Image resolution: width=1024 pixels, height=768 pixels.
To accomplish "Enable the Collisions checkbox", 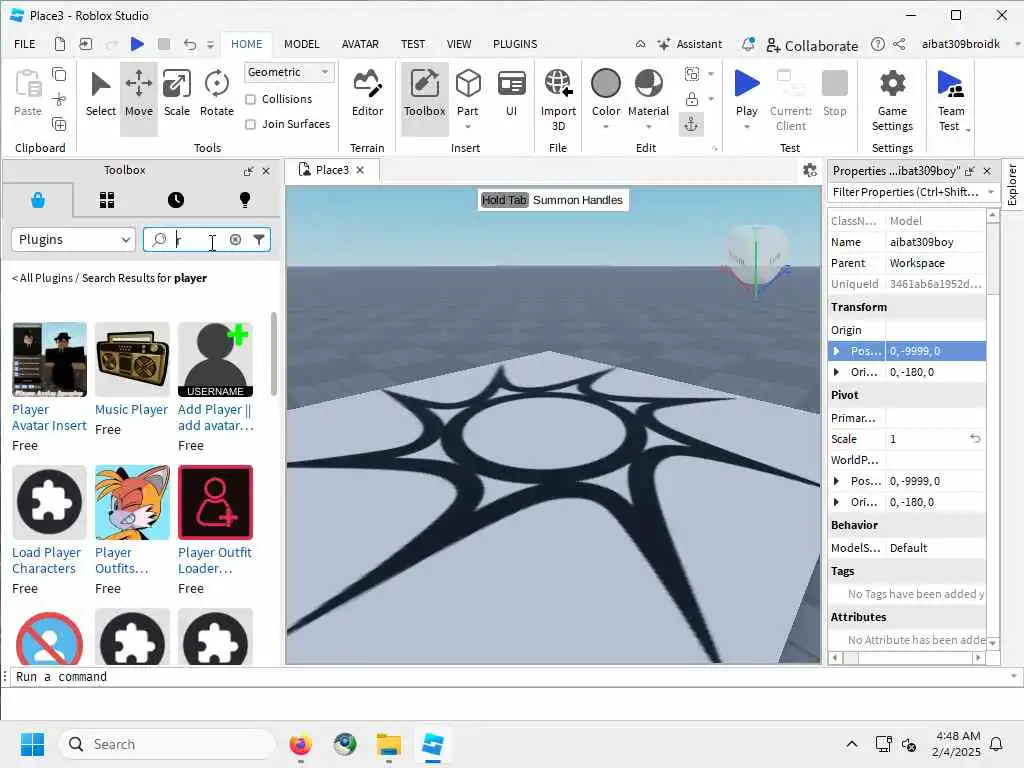I will (x=250, y=99).
